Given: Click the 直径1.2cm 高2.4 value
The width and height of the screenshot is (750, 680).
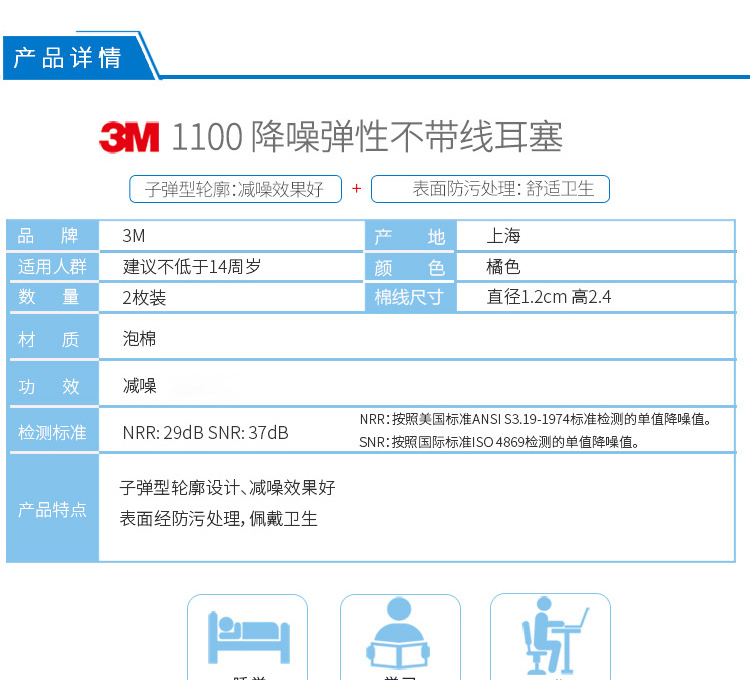Looking at the screenshot, I should point(549,297).
